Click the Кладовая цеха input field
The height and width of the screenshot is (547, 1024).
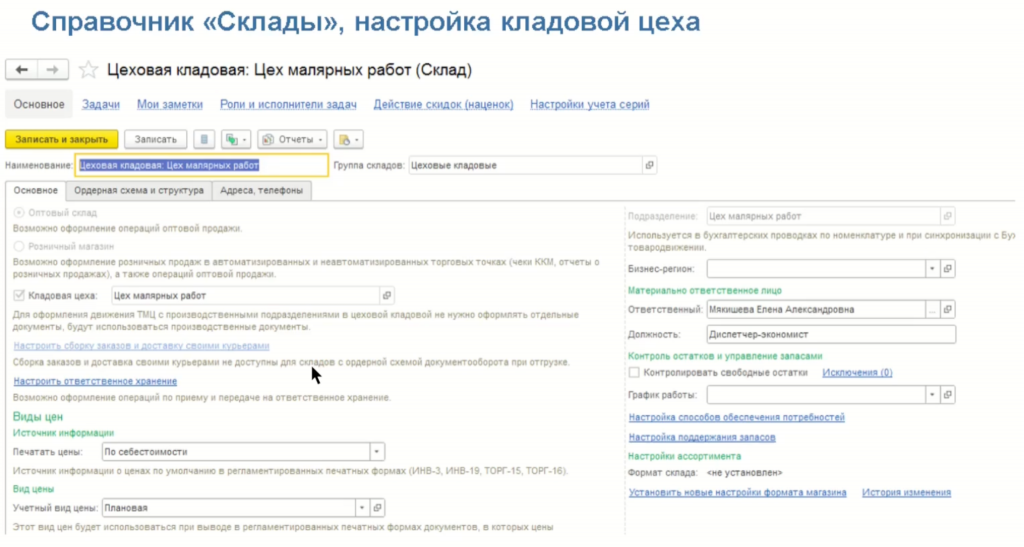(x=246, y=296)
